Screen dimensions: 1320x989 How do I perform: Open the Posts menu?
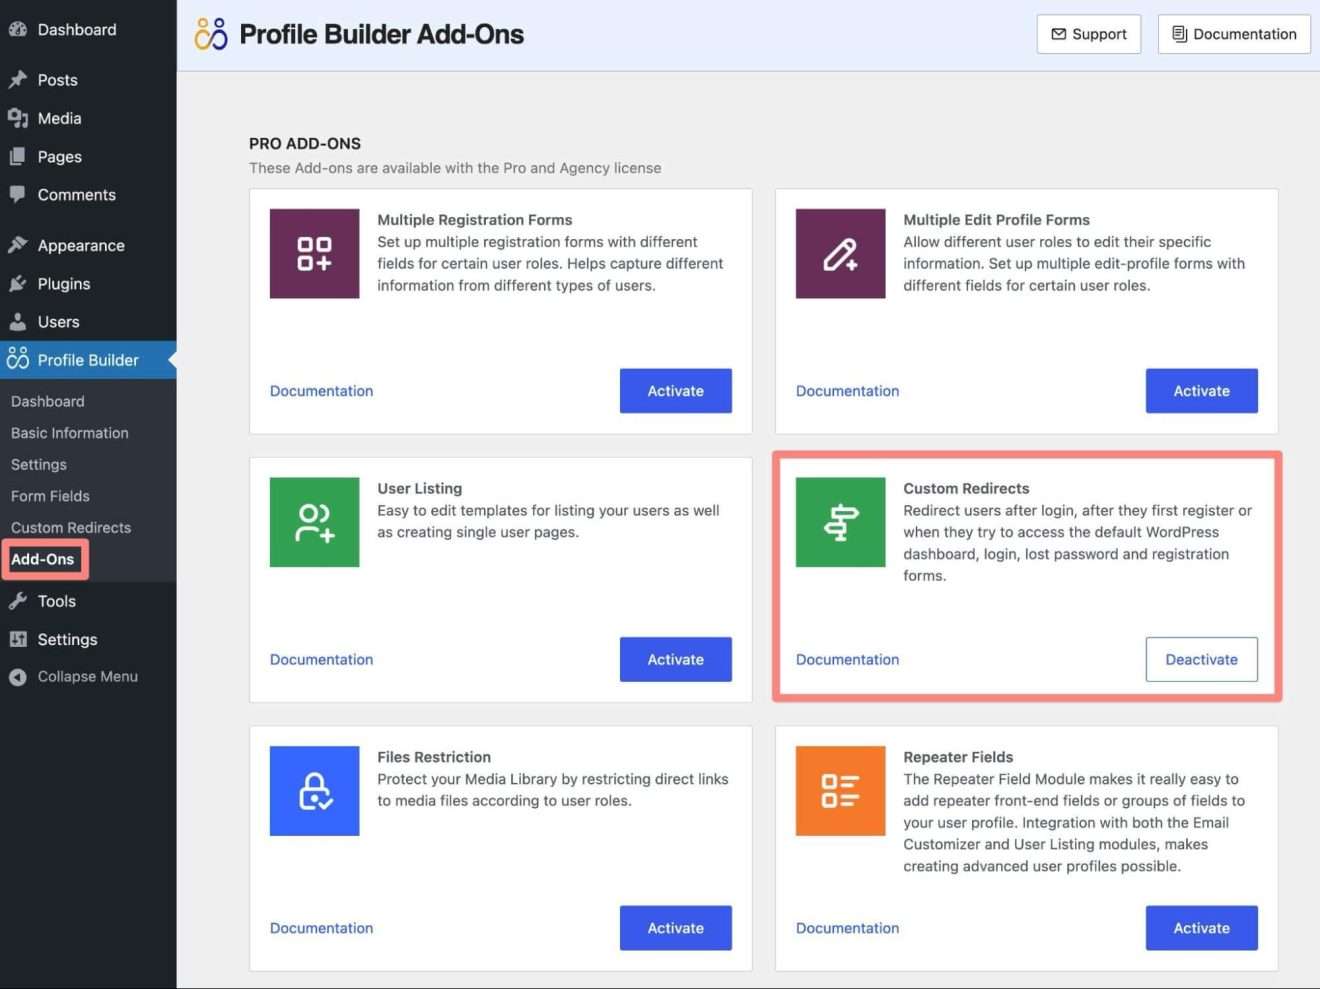[x=88, y=80]
